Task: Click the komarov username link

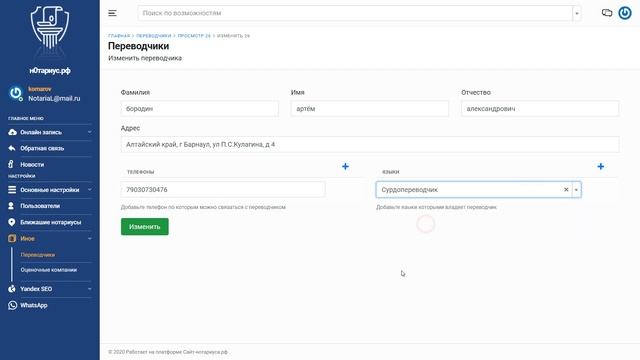Action: (40, 89)
